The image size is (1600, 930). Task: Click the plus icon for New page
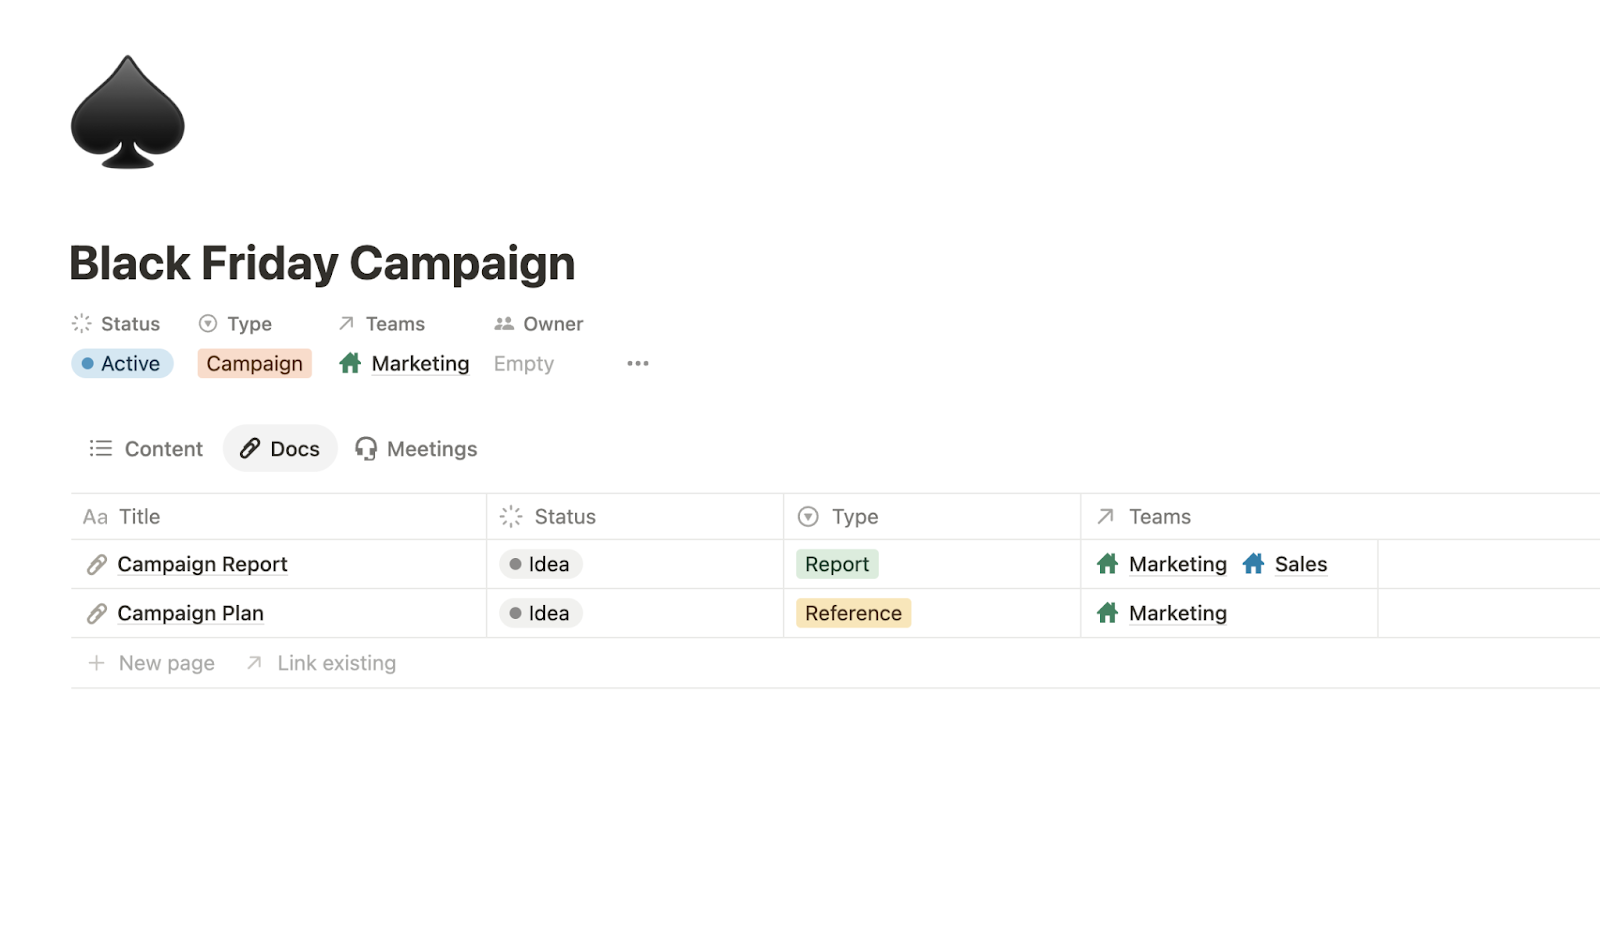click(96, 663)
